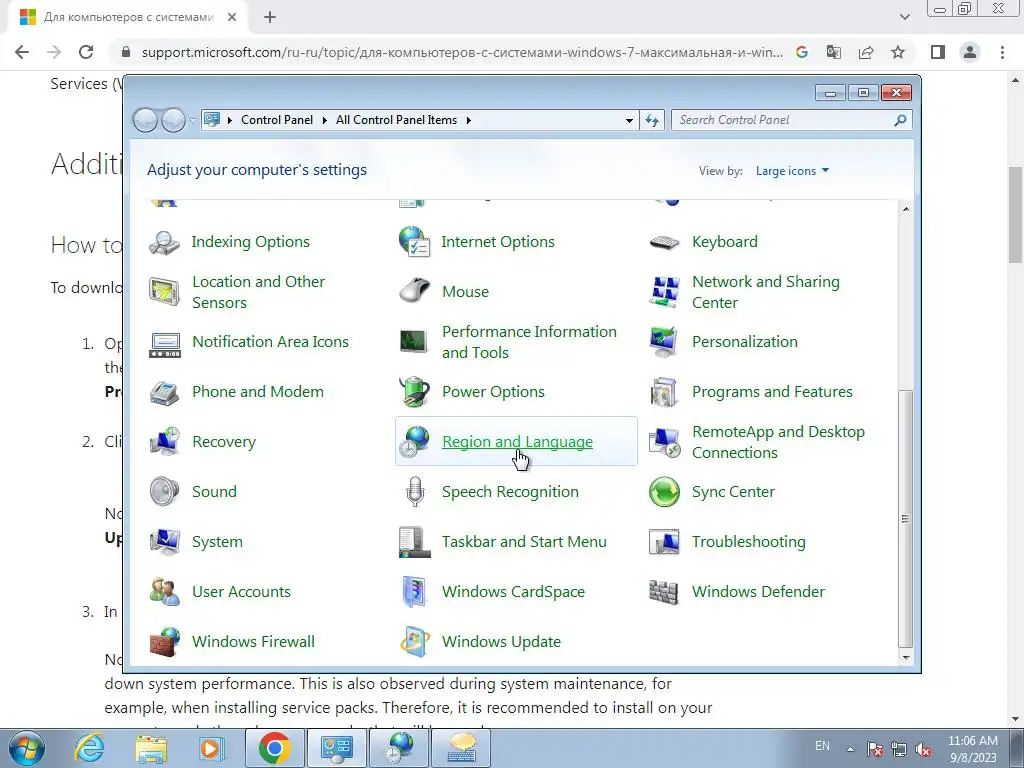Click the Windows Defender wall icon
Screen dimensions: 1024x768
coord(664,592)
